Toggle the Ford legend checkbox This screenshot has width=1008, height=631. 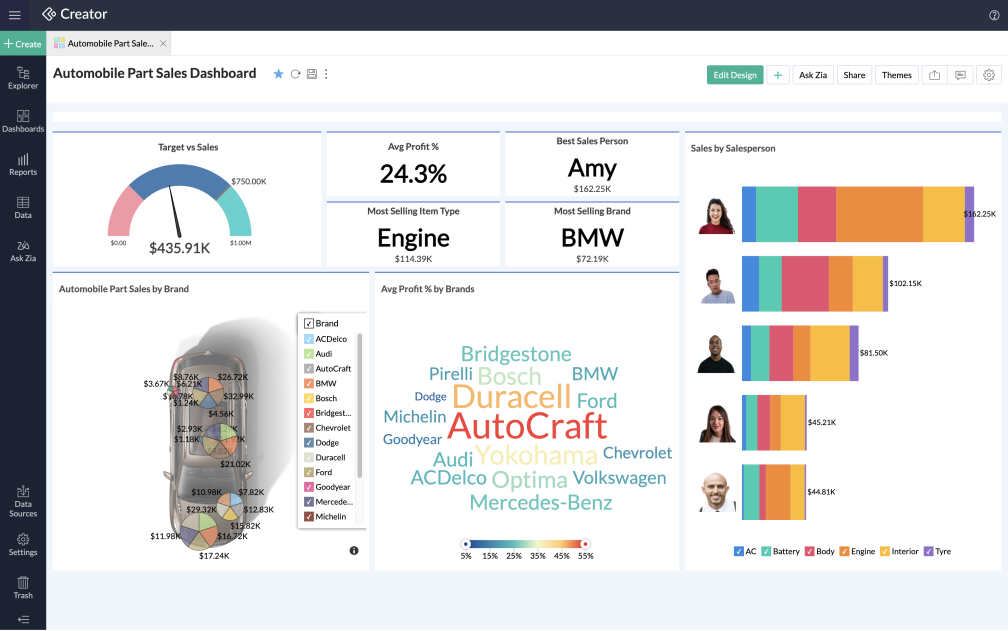309,472
